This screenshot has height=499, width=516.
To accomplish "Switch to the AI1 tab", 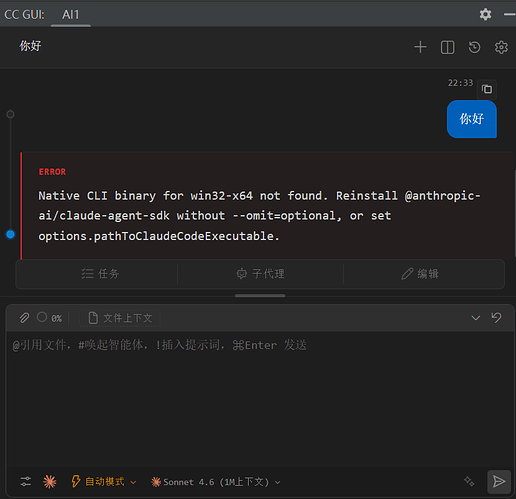I will [x=71, y=15].
